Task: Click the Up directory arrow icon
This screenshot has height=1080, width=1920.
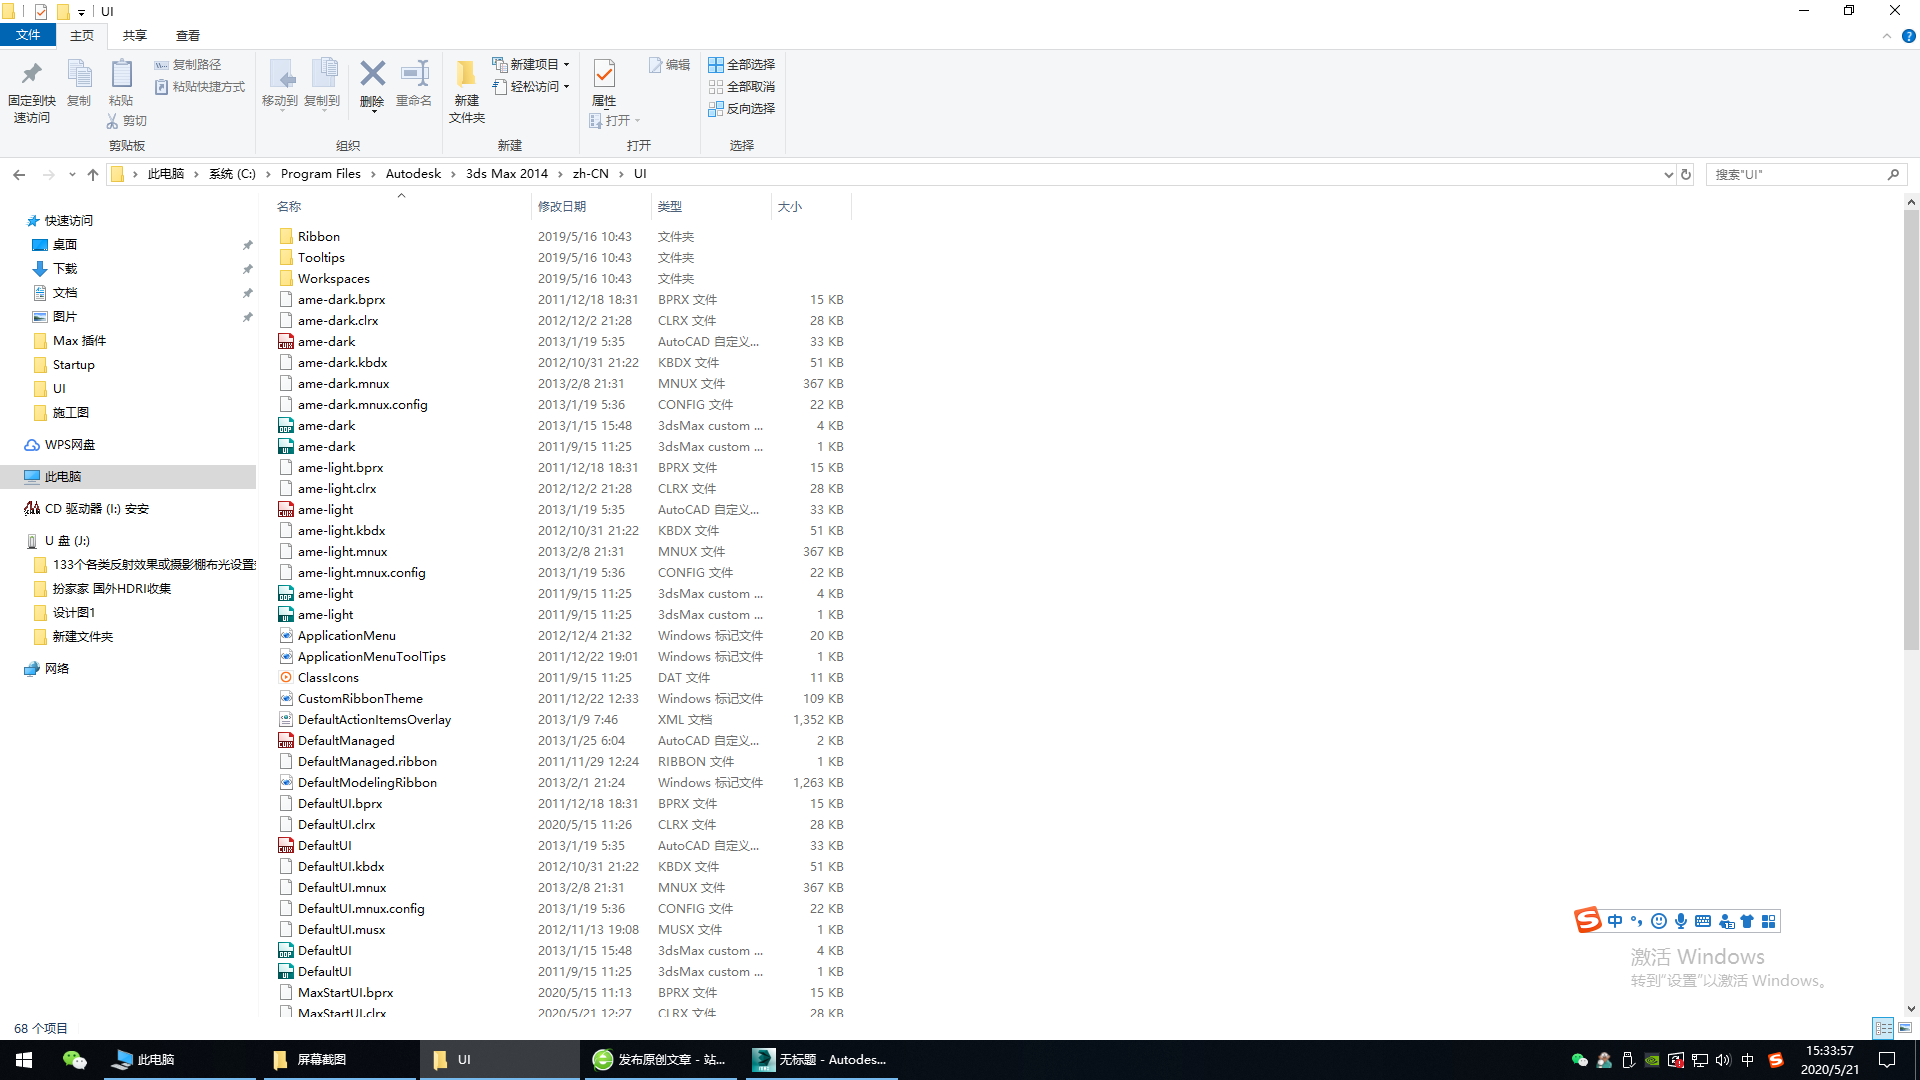Action: click(93, 174)
